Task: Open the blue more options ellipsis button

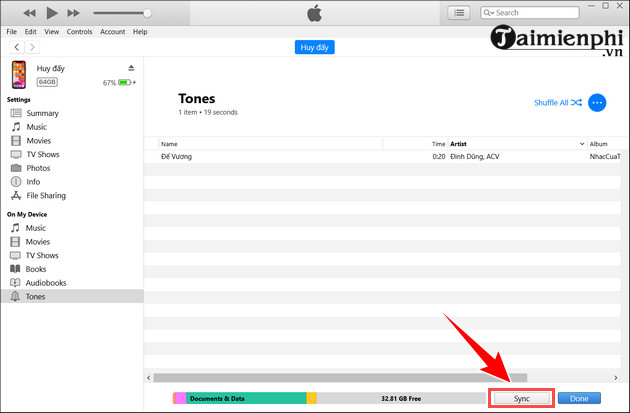Action: pos(597,103)
